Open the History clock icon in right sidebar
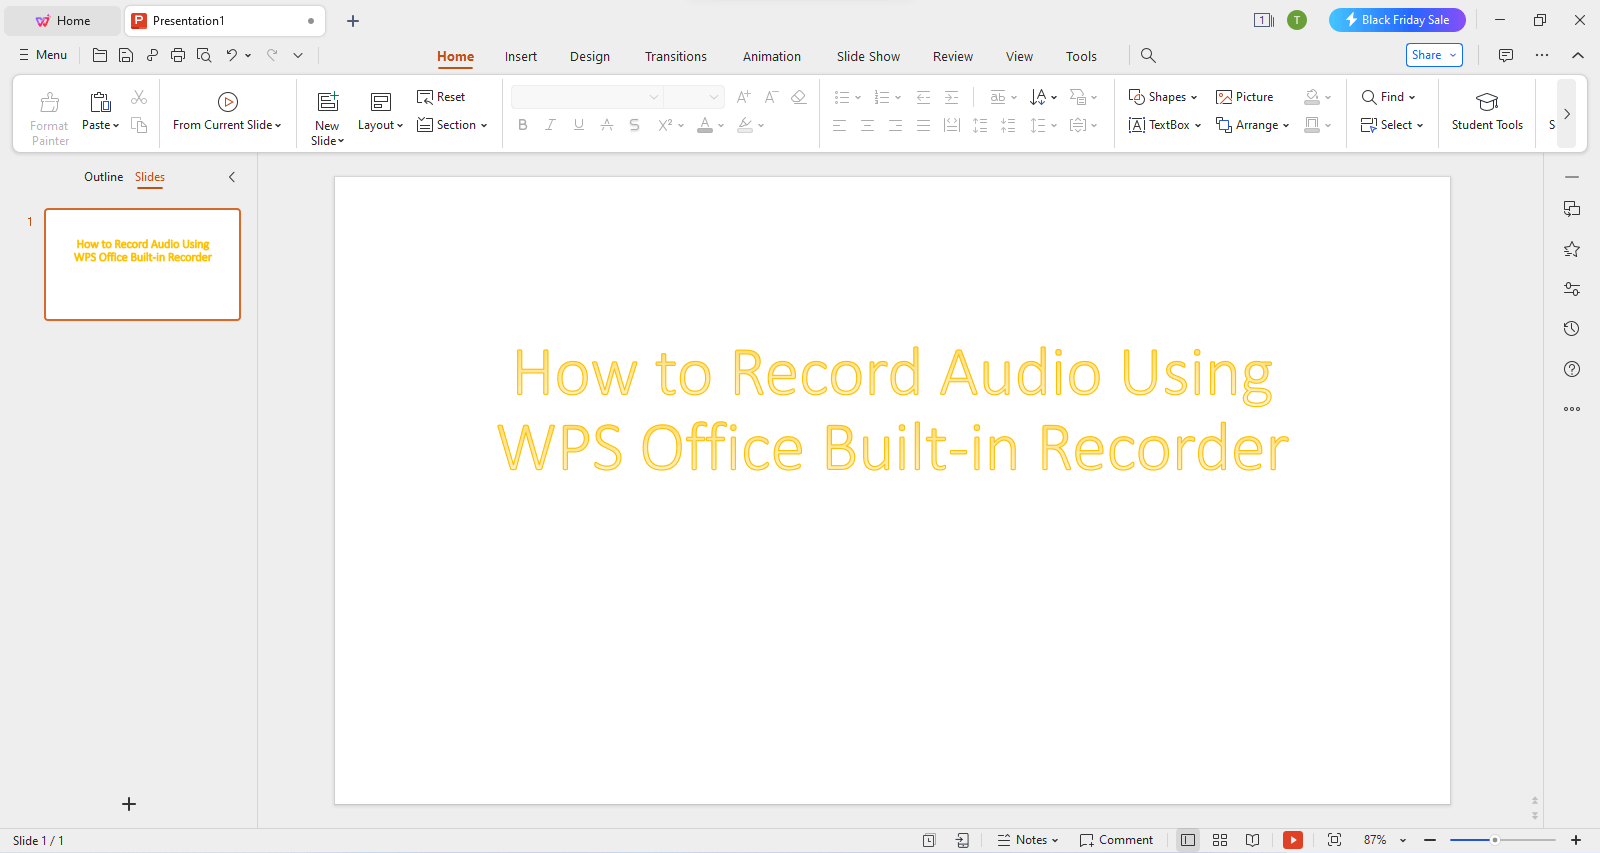This screenshot has height=853, width=1600. pyautogui.click(x=1572, y=329)
